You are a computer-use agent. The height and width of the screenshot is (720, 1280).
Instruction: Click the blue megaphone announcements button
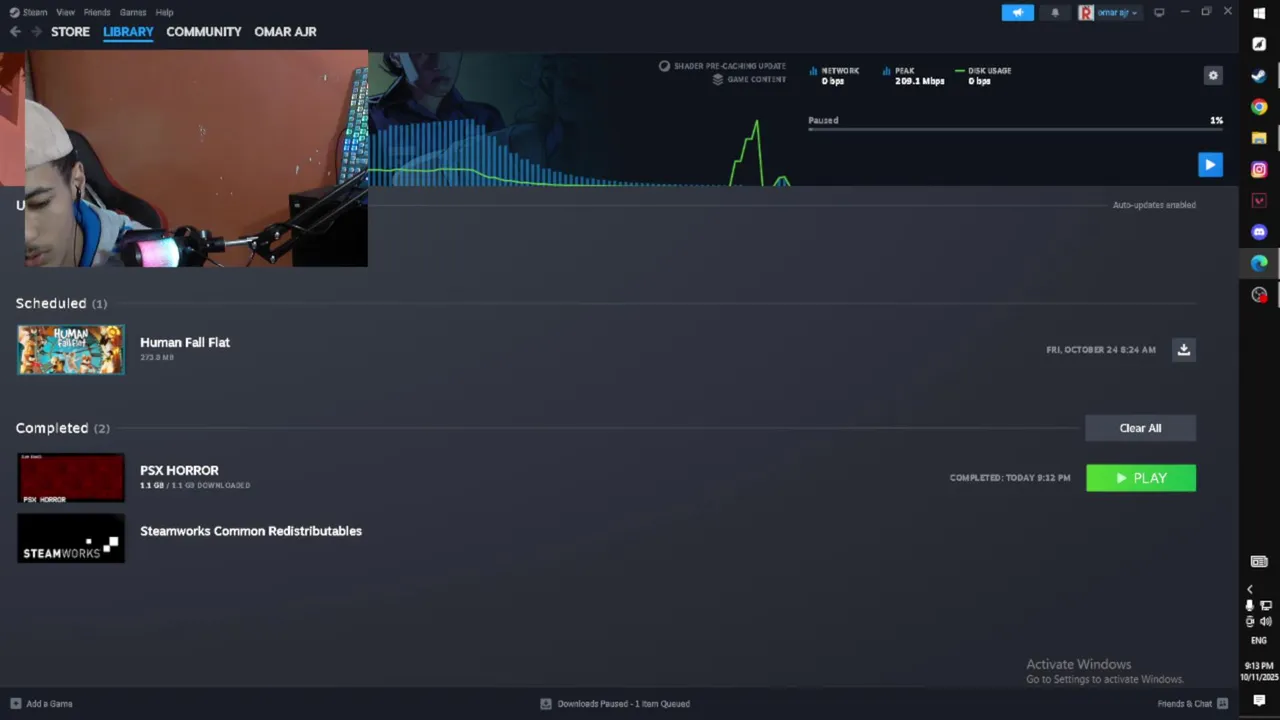[x=1017, y=12]
